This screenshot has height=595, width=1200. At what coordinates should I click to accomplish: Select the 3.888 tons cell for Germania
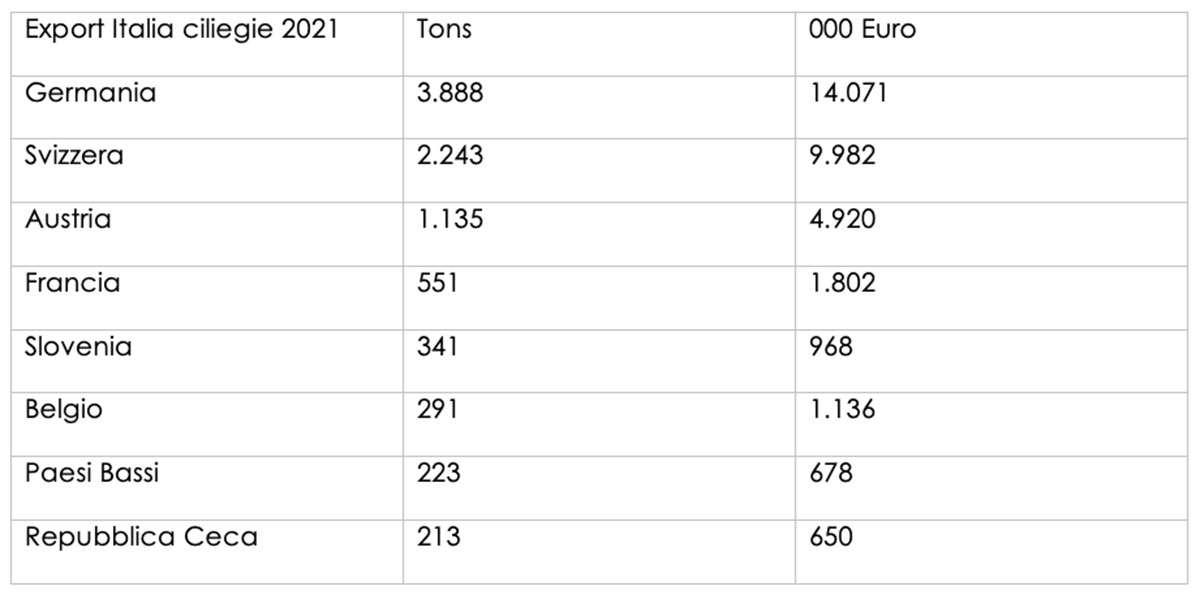click(599, 107)
